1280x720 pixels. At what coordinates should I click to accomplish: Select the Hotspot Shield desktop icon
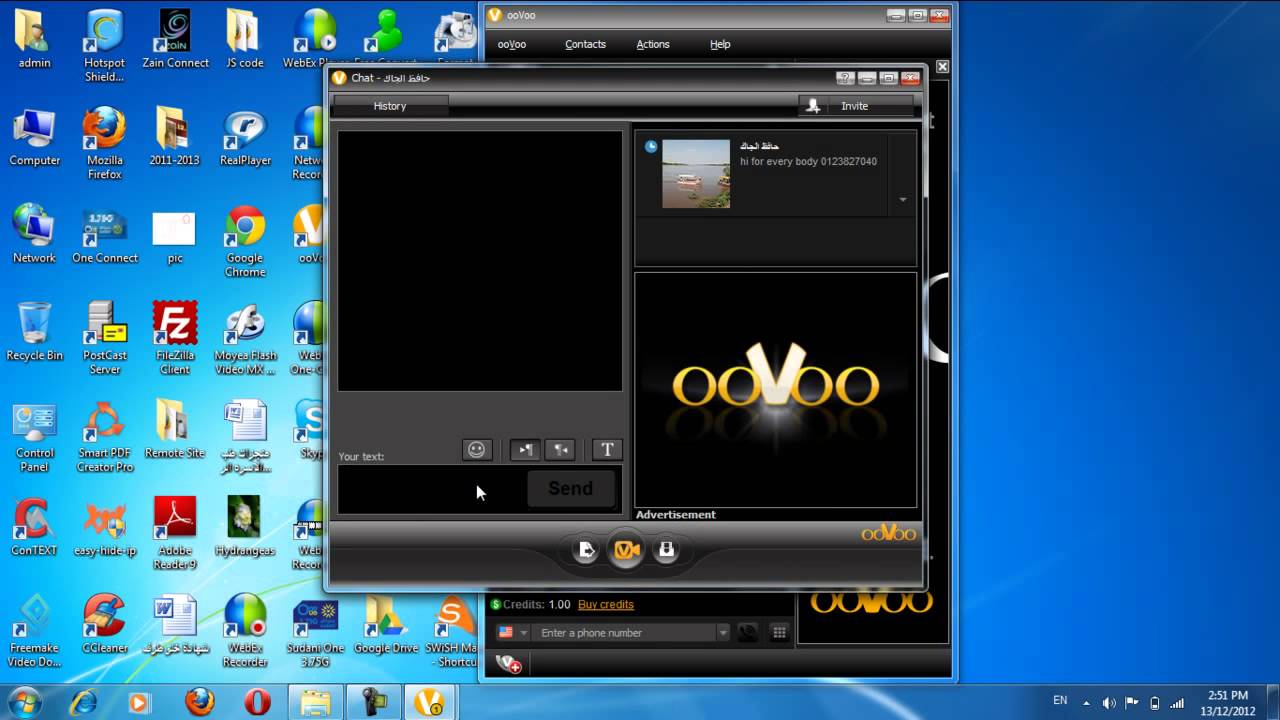[104, 47]
